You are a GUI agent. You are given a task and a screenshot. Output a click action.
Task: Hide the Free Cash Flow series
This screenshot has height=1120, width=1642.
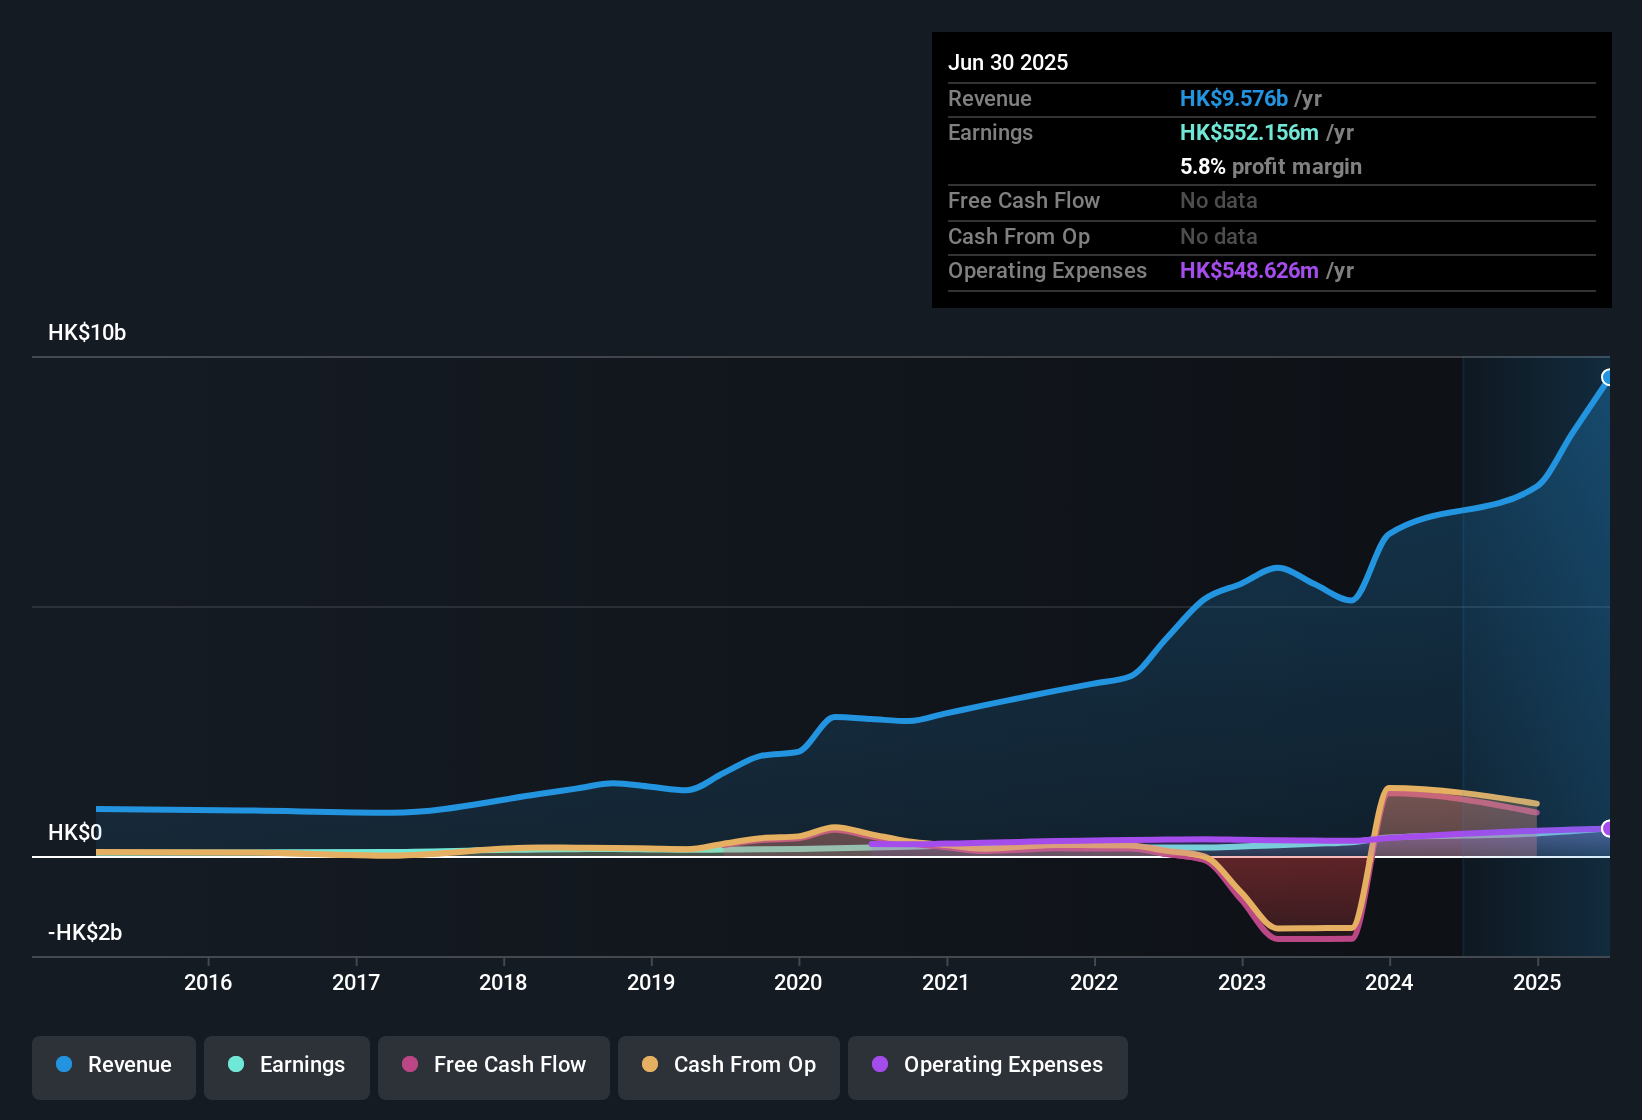click(x=493, y=1065)
